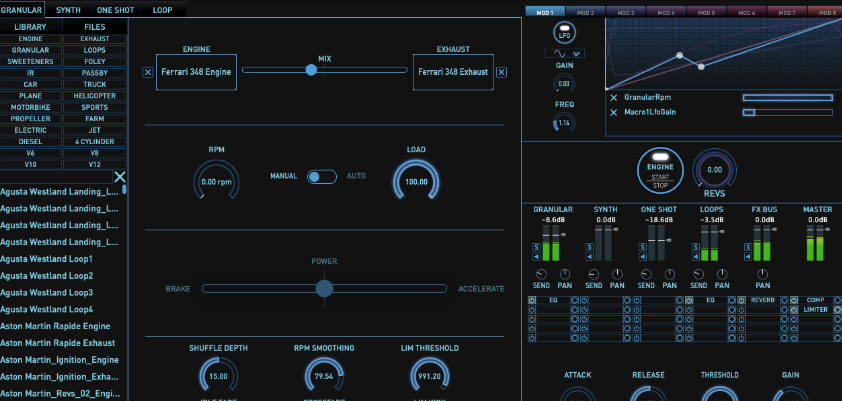This screenshot has width=842, height=401.
Task: Click the library search input field
Action: (56, 177)
